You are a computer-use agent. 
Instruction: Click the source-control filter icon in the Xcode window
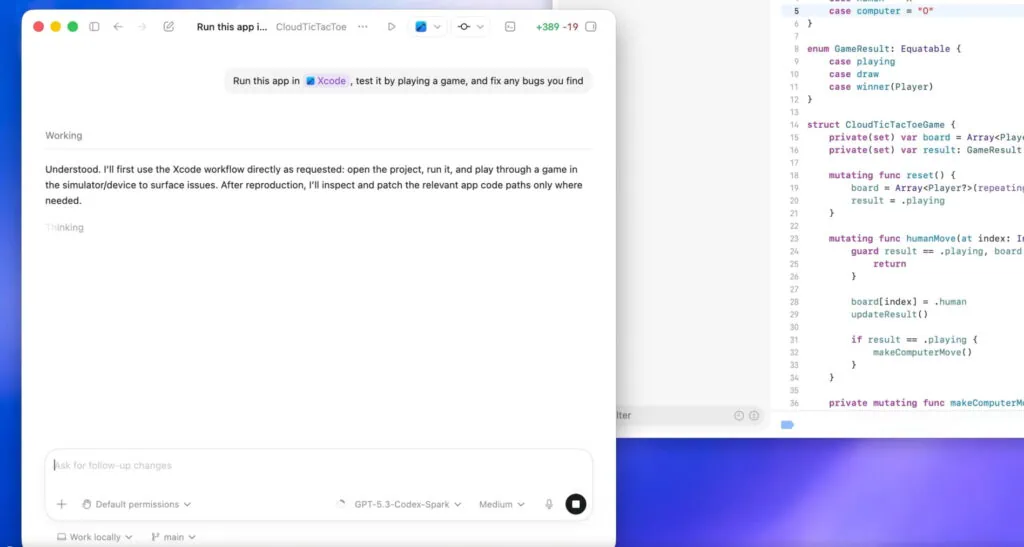pyautogui.click(x=754, y=415)
